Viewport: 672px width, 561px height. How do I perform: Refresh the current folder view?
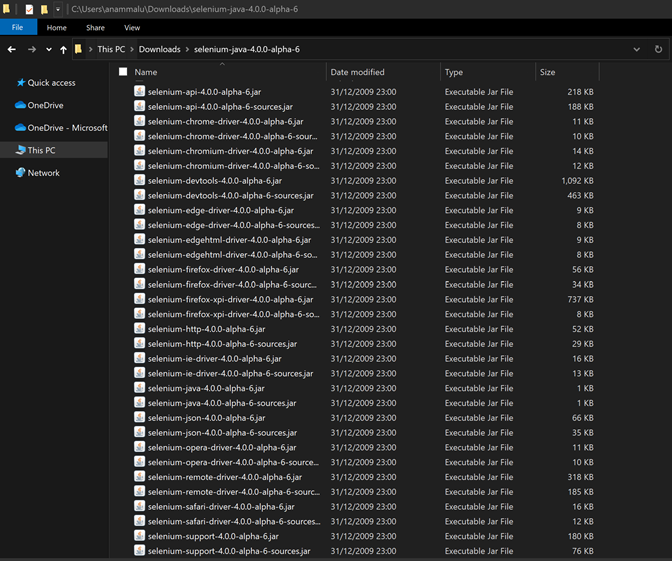658,49
